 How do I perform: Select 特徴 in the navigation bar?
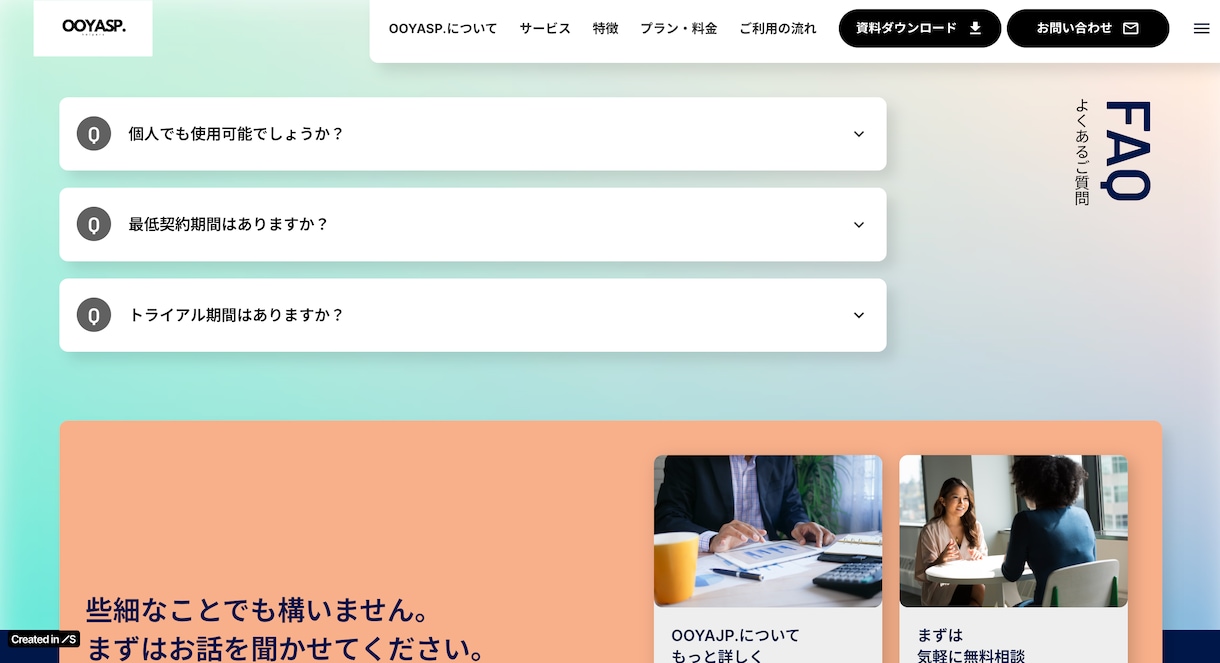605,28
